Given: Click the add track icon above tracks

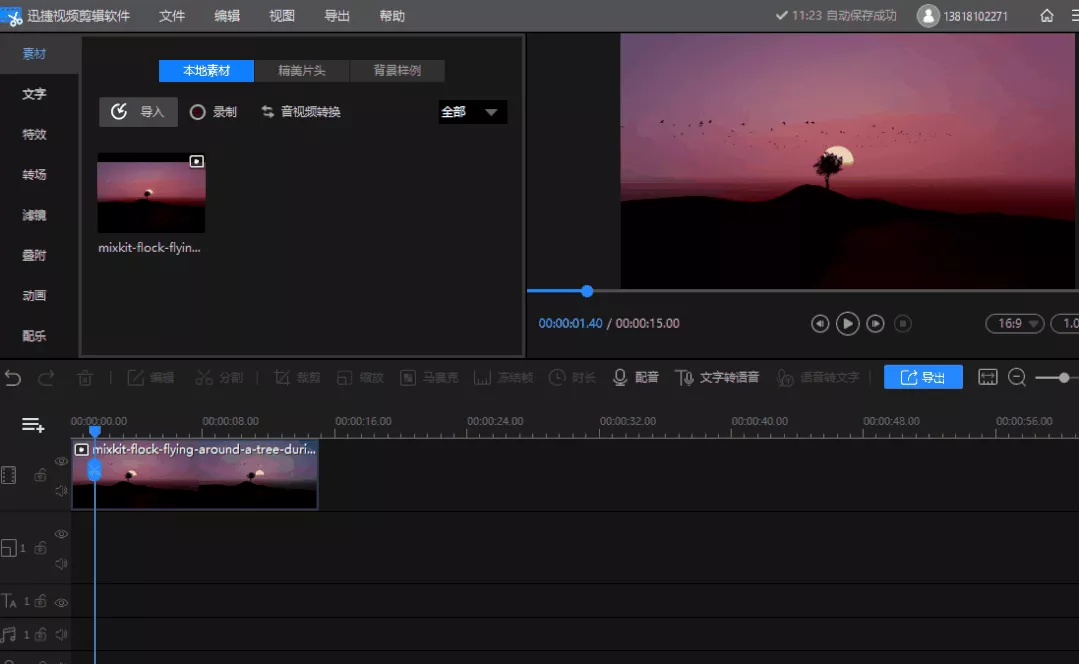Looking at the screenshot, I should [33, 425].
